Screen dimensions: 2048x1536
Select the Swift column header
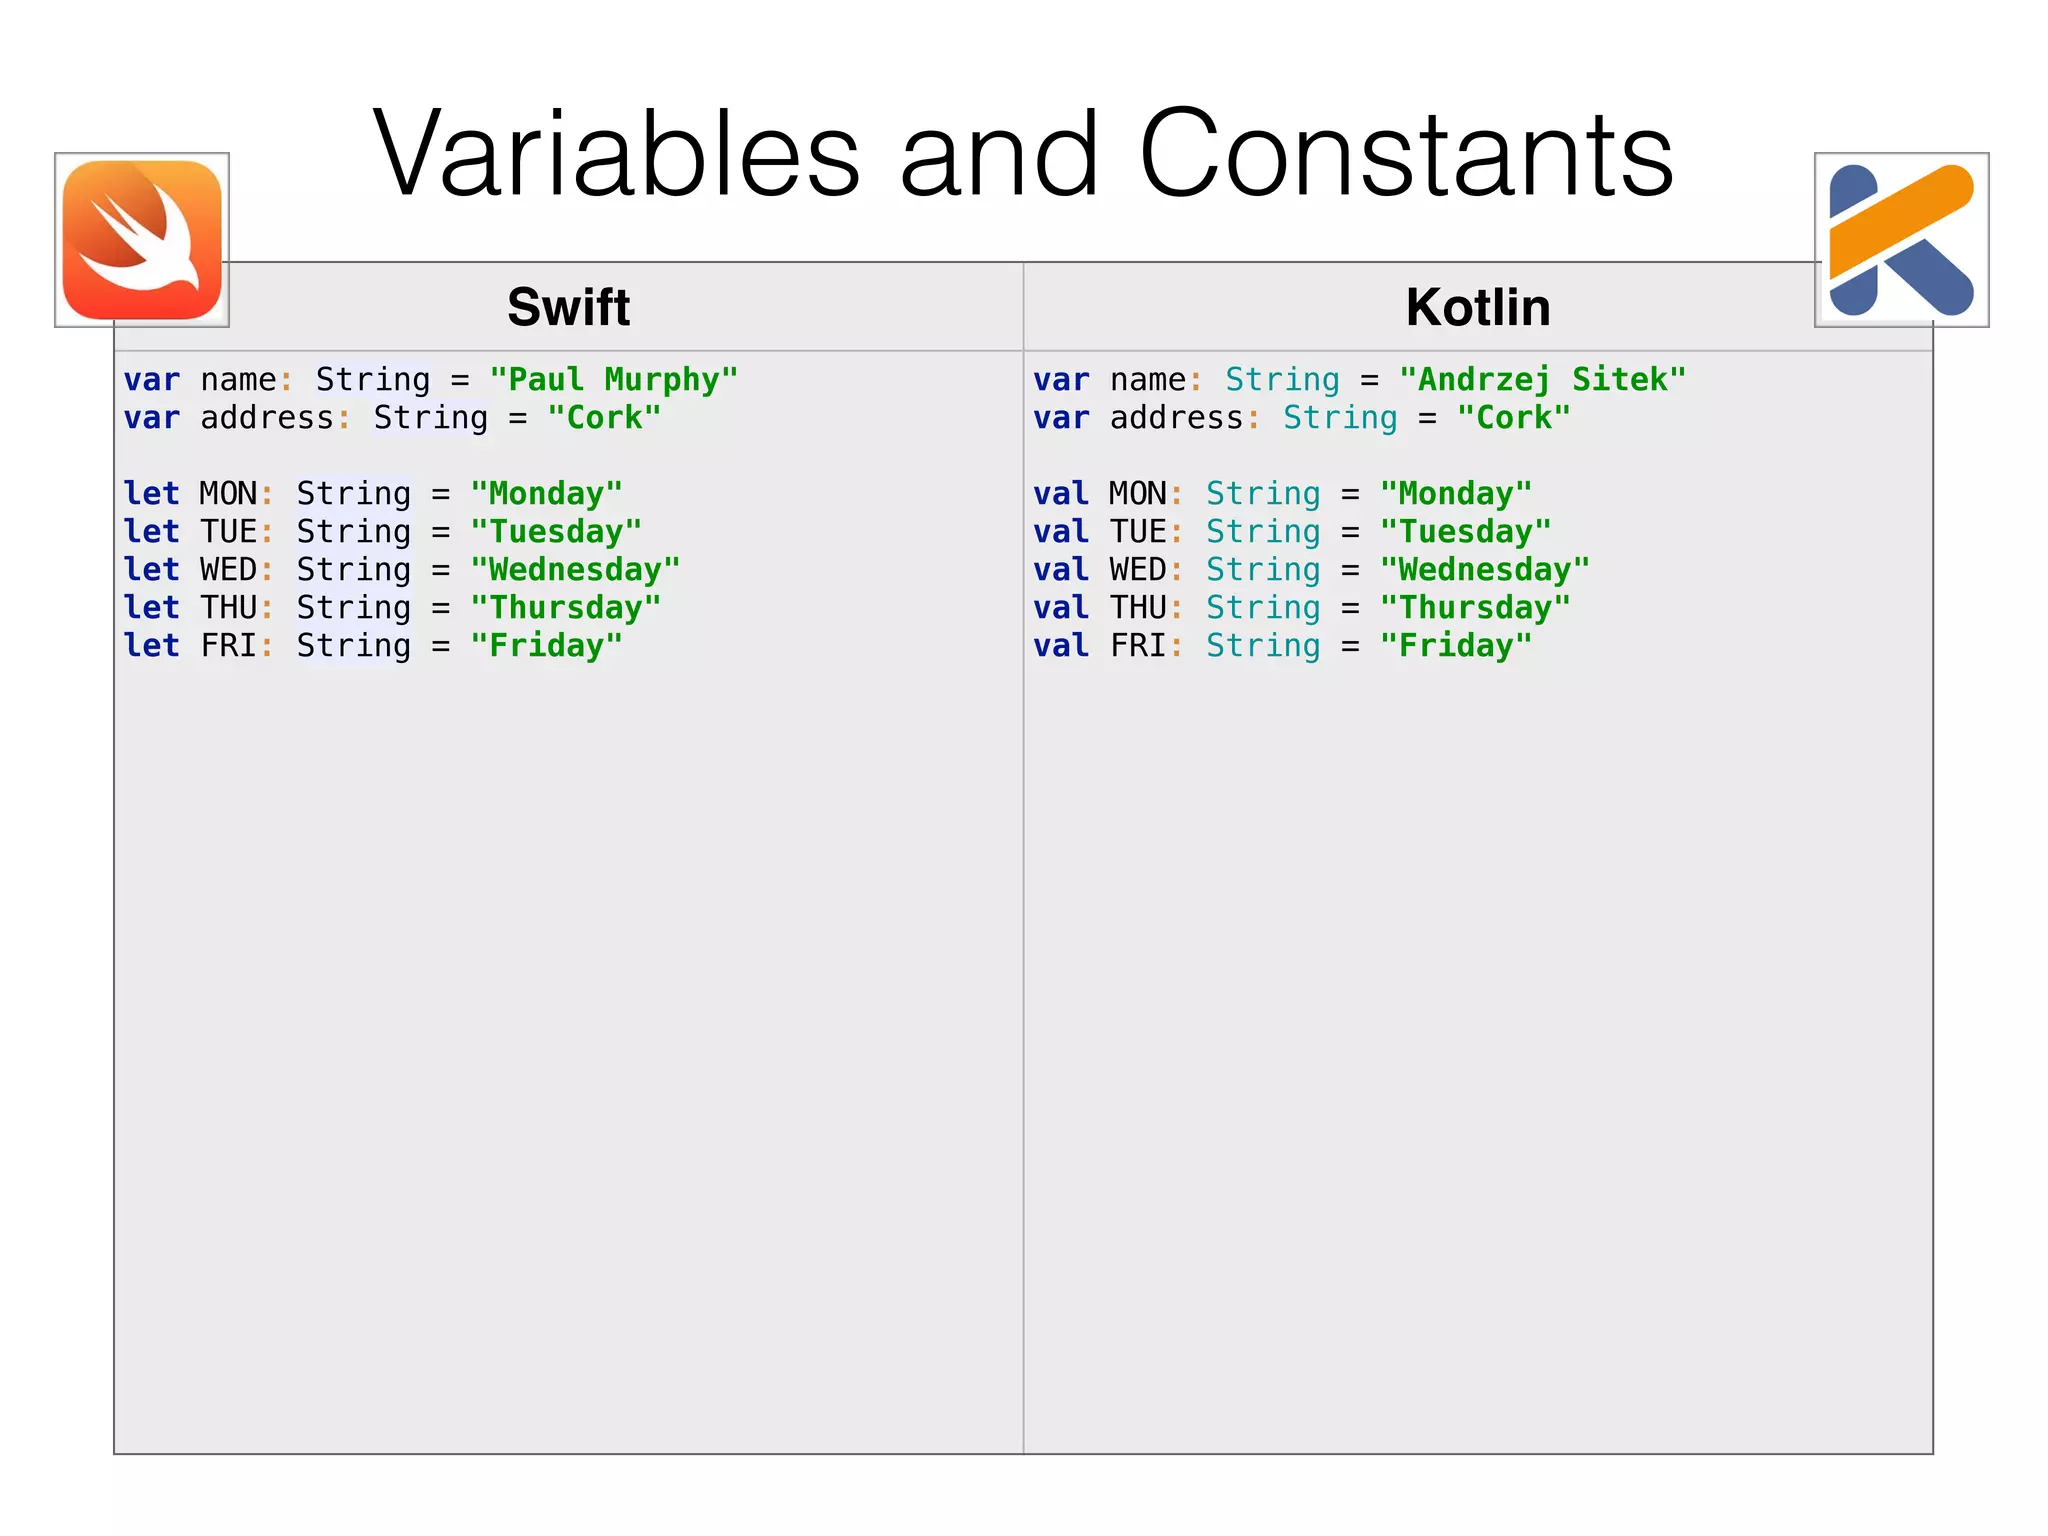[x=568, y=307]
